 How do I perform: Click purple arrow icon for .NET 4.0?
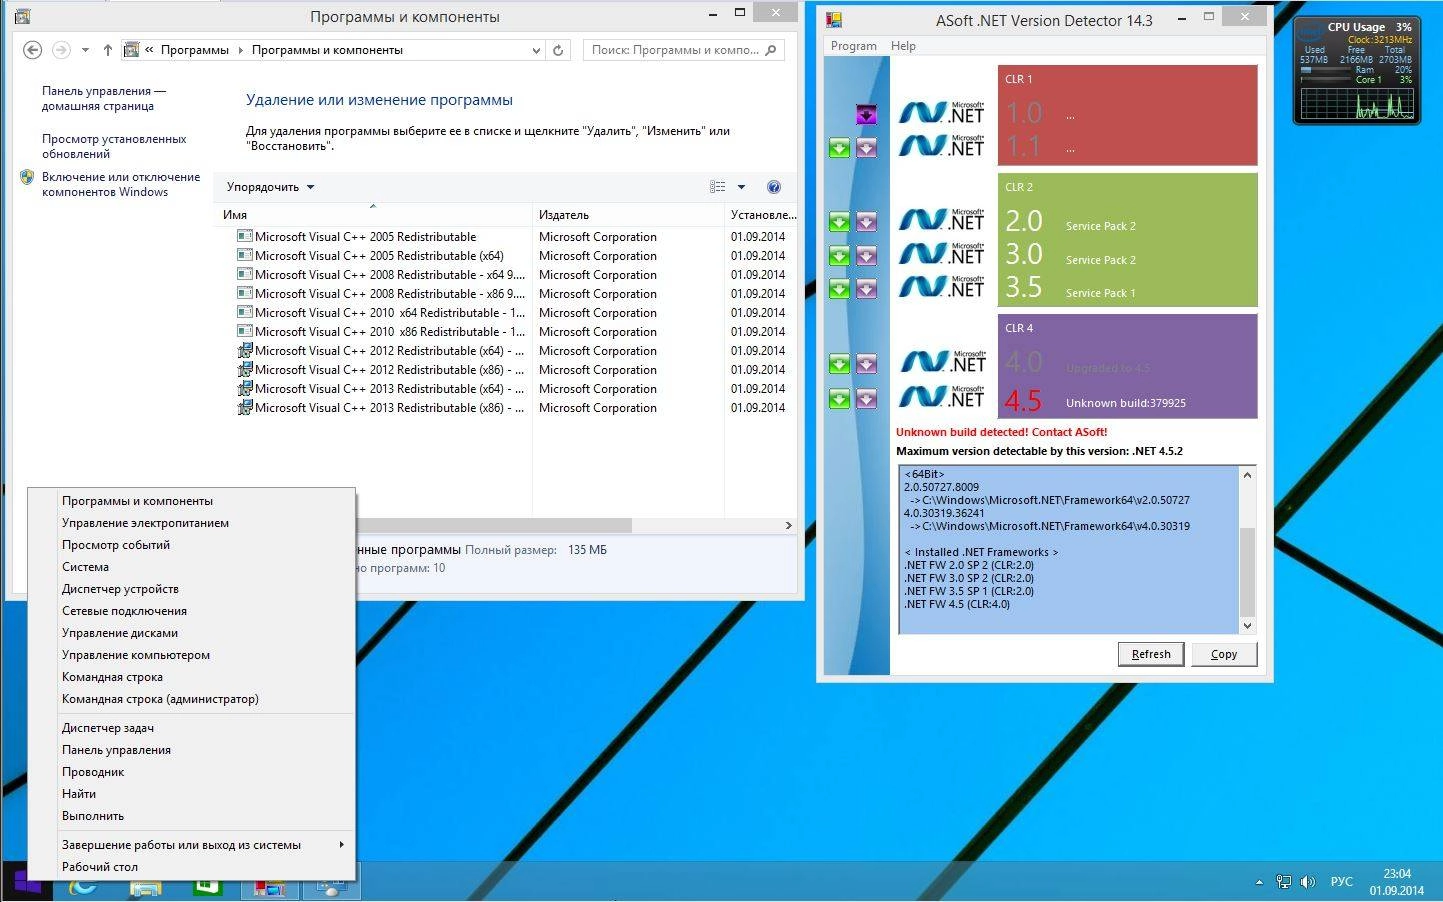(x=866, y=364)
